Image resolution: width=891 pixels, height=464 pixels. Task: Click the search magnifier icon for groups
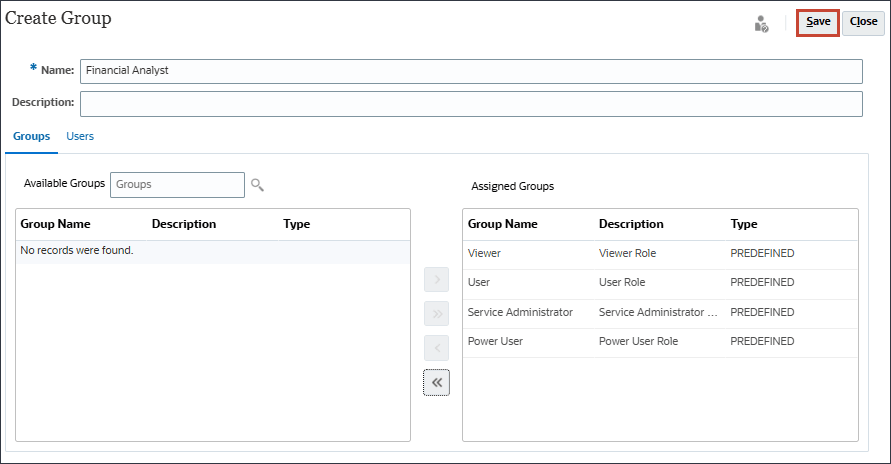pos(257,185)
